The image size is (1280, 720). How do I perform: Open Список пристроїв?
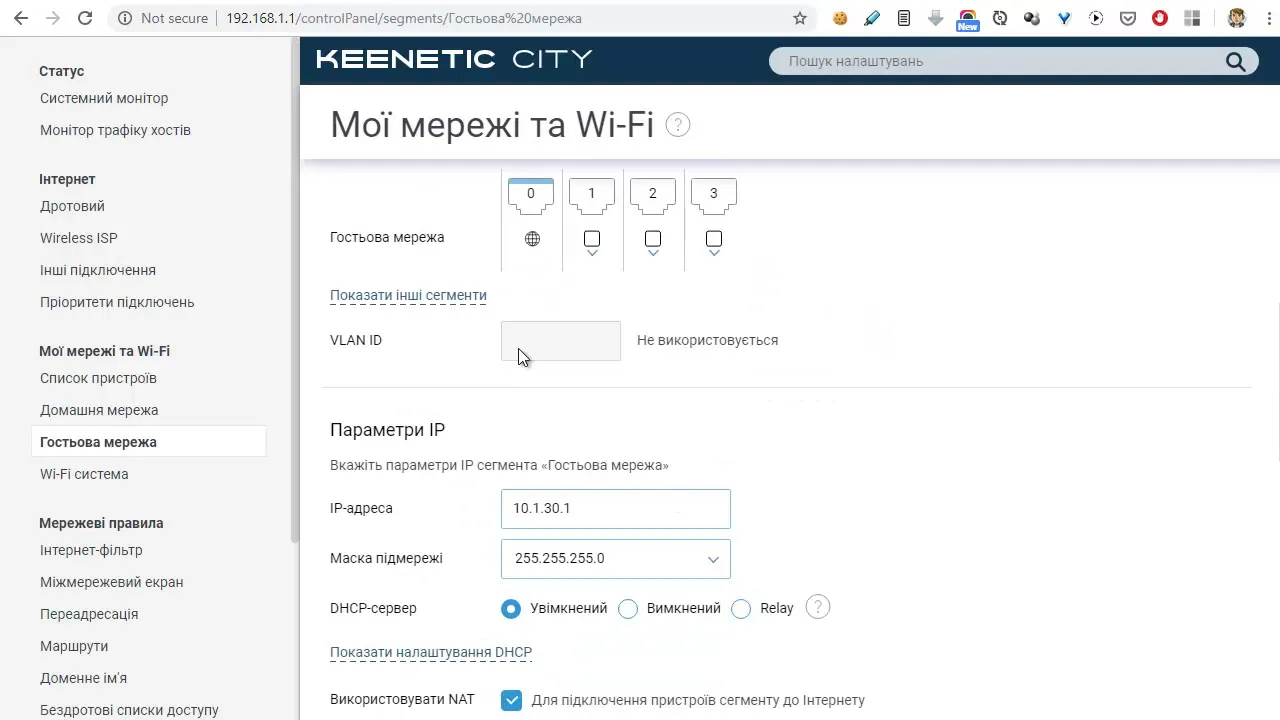tap(98, 378)
